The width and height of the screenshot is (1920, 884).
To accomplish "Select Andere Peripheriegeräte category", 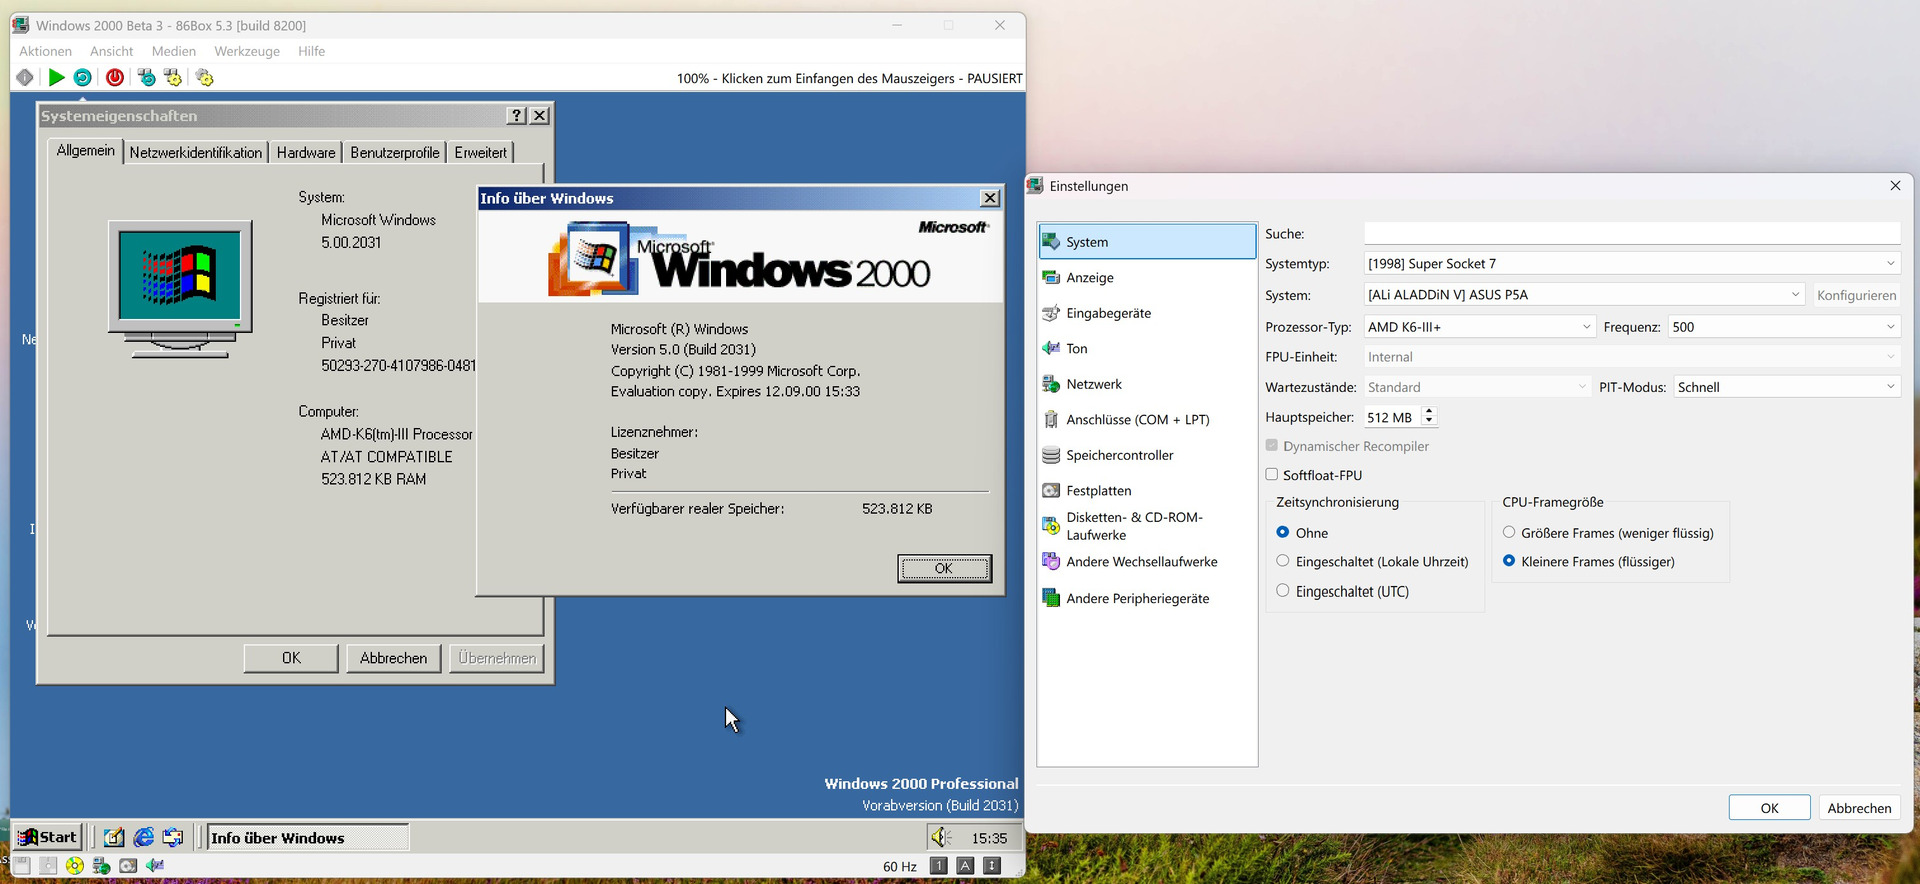I will click(1147, 598).
